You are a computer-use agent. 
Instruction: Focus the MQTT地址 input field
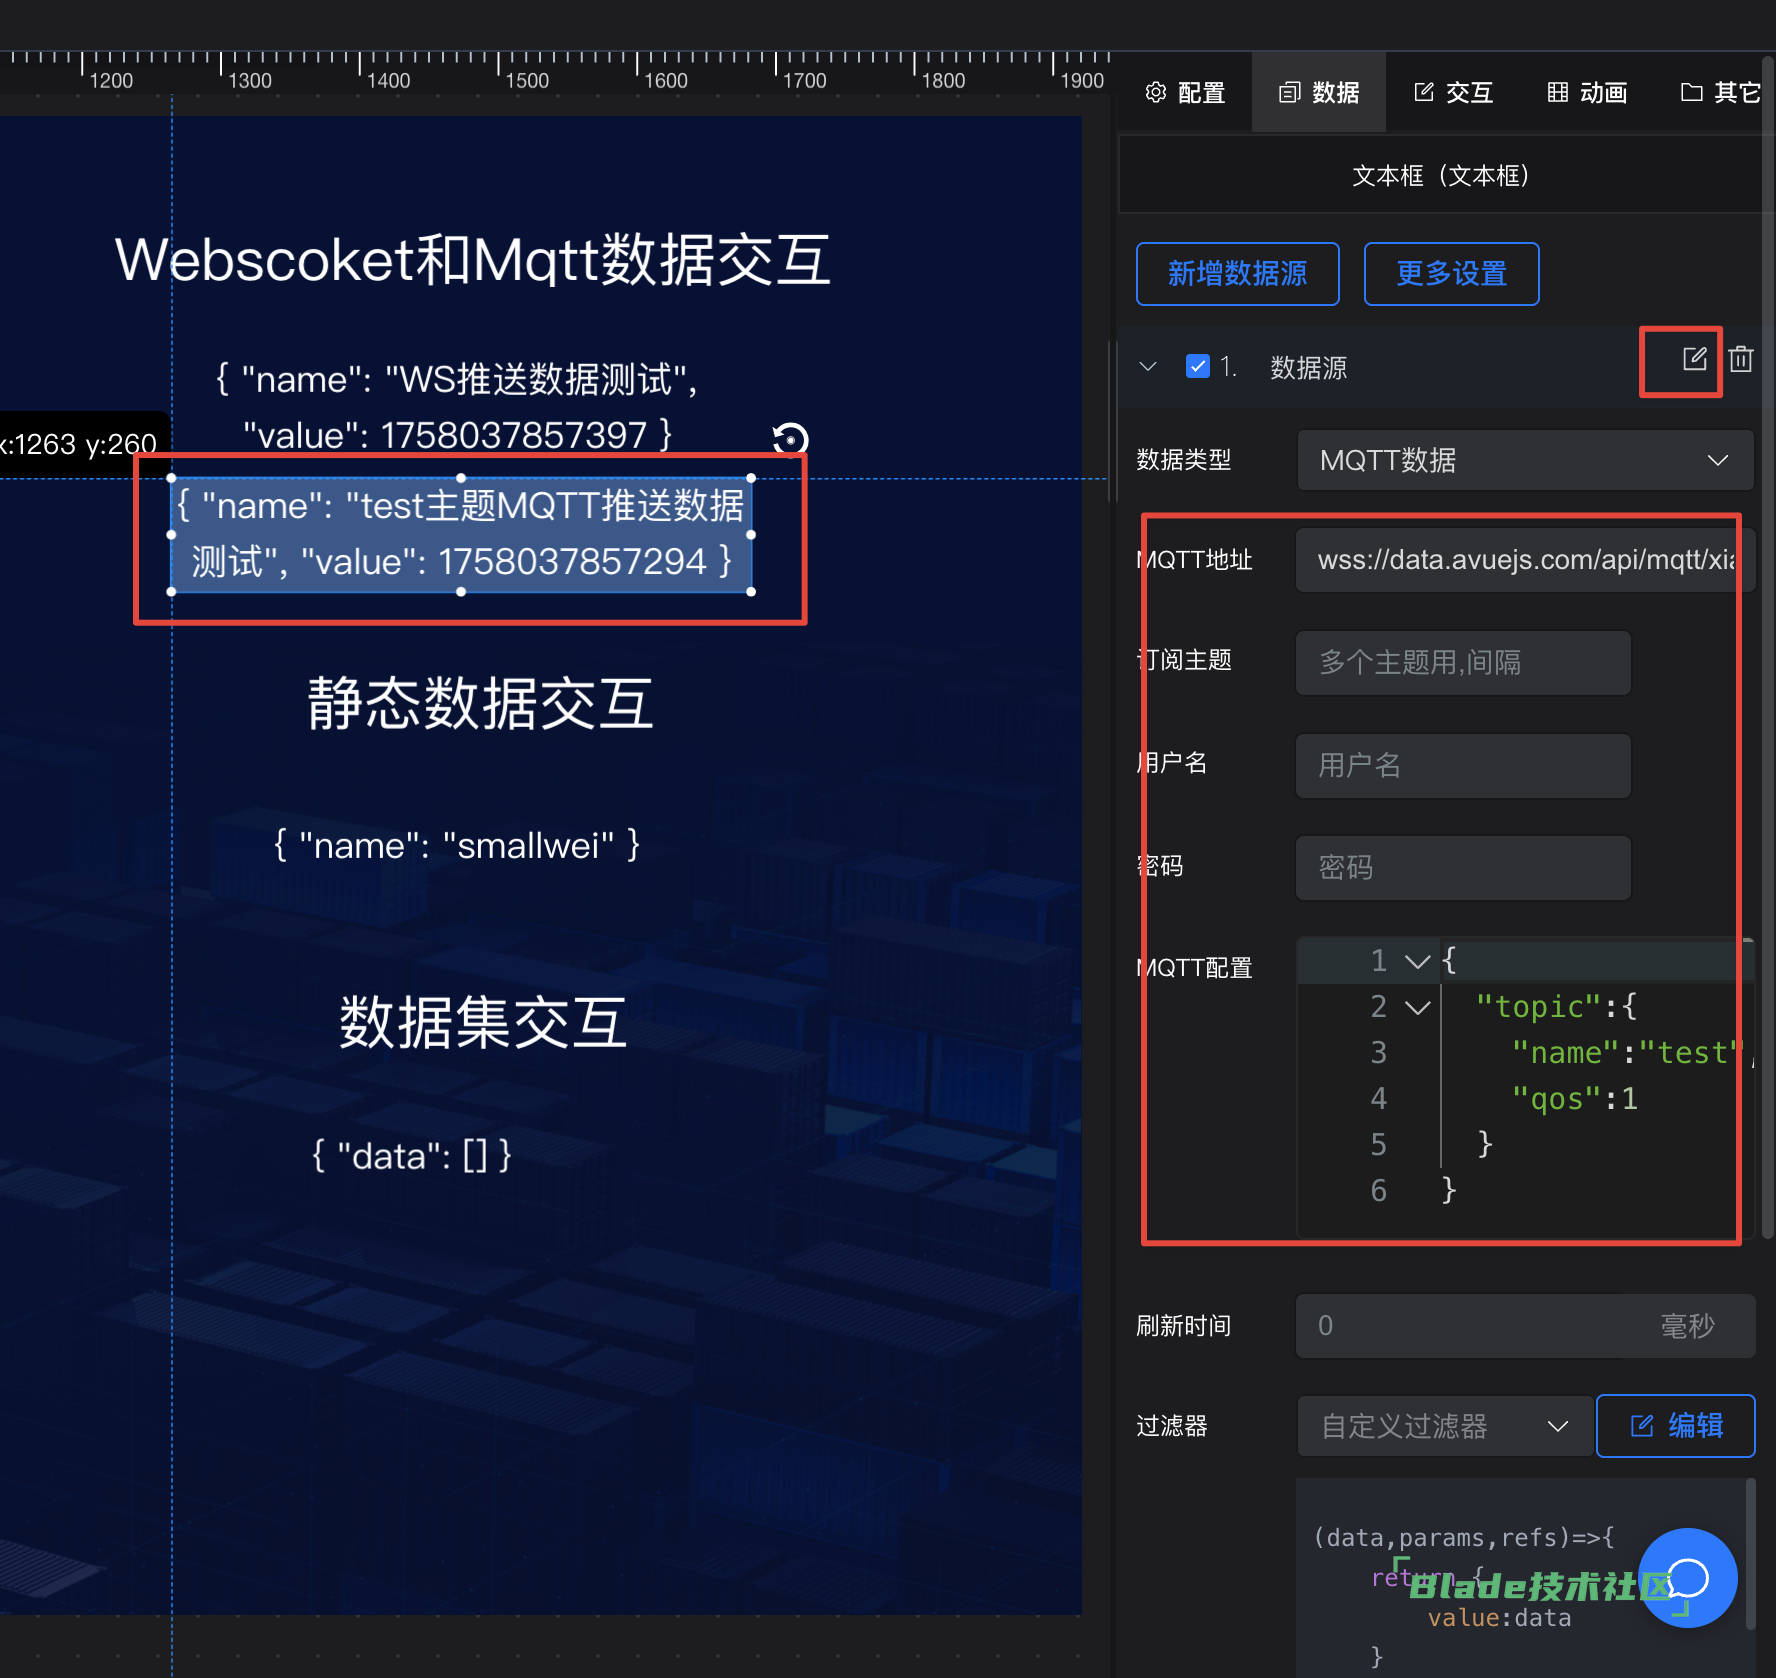(1525, 560)
